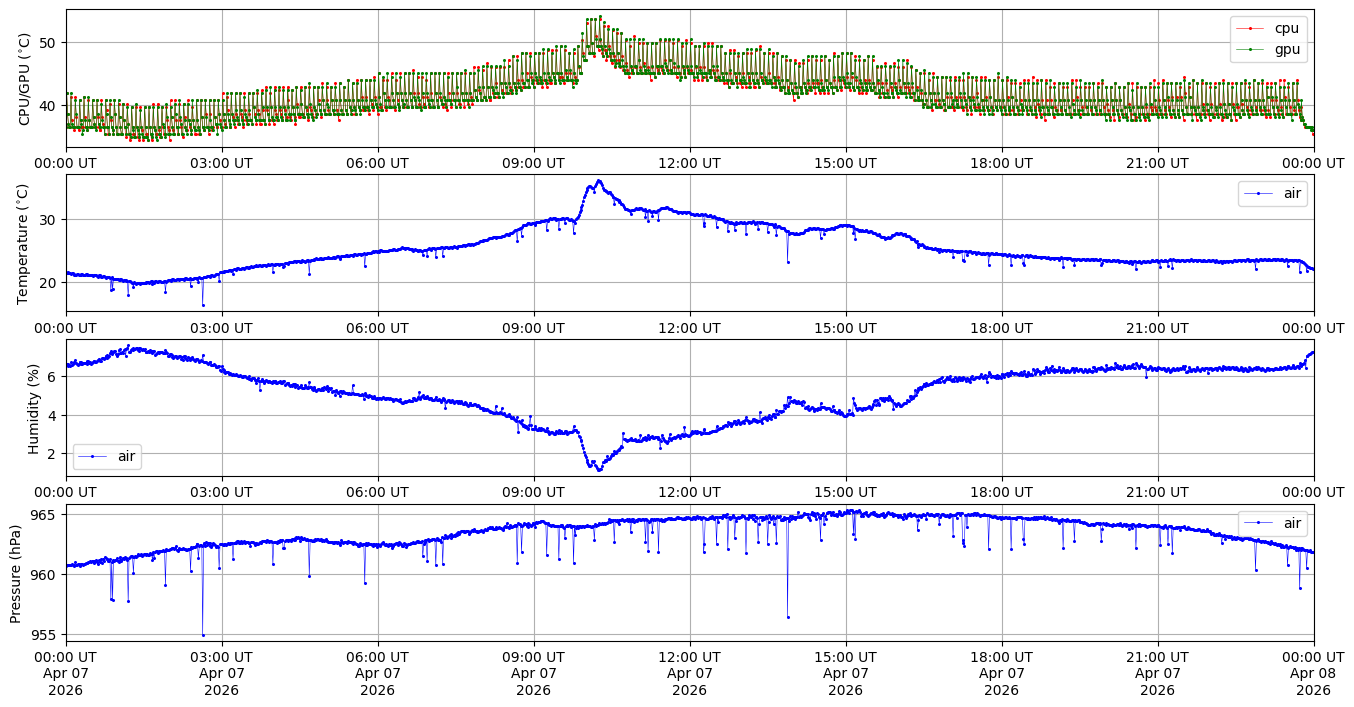Click the lowest pressure spike before 03:00 UT
1354x707 pixels.
tap(203, 635)
